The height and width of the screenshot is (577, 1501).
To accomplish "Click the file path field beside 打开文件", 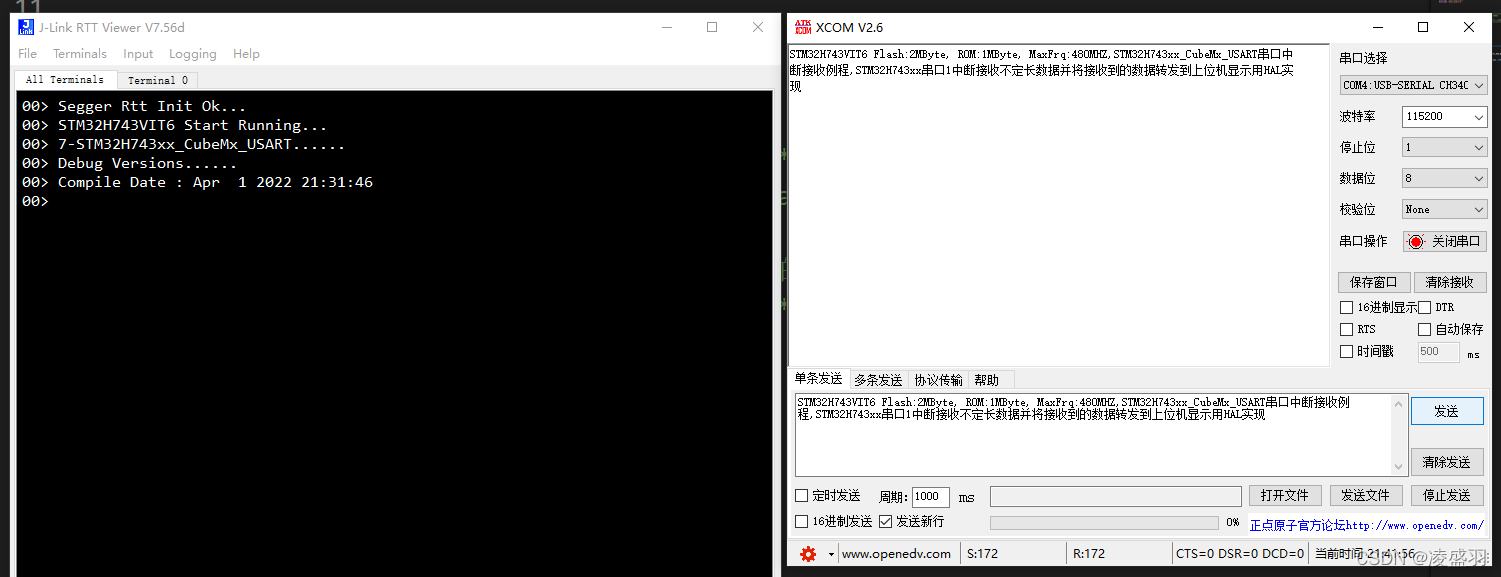I will click(x=1115, y=497).
